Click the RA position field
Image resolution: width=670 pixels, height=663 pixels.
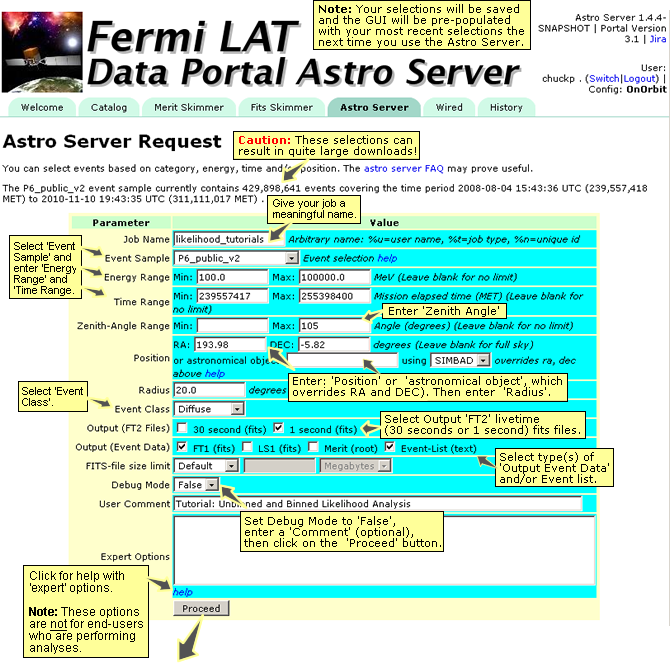coord(230,344)
